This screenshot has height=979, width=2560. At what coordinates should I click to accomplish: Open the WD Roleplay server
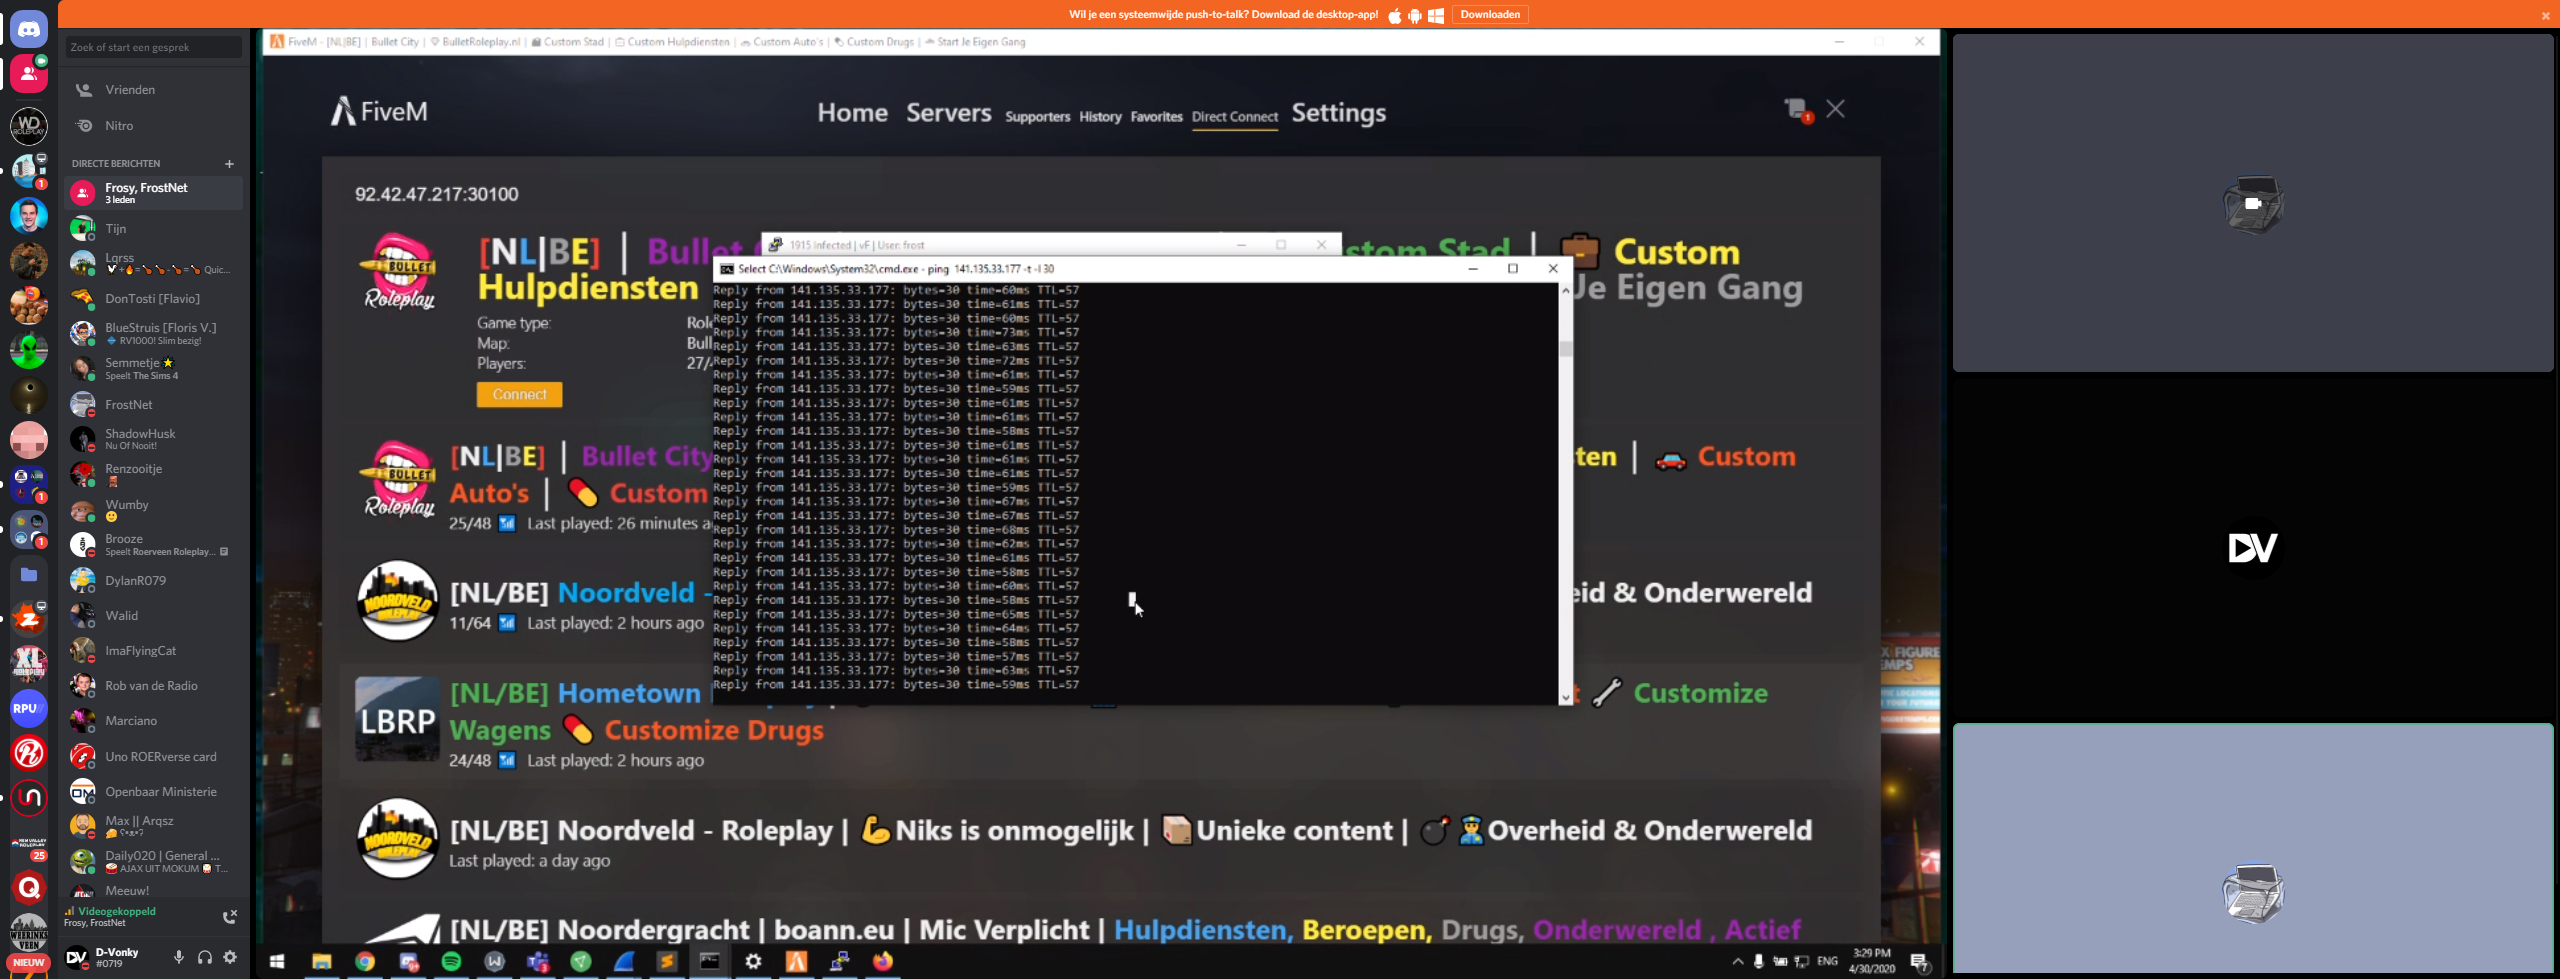tap(29, 126)
